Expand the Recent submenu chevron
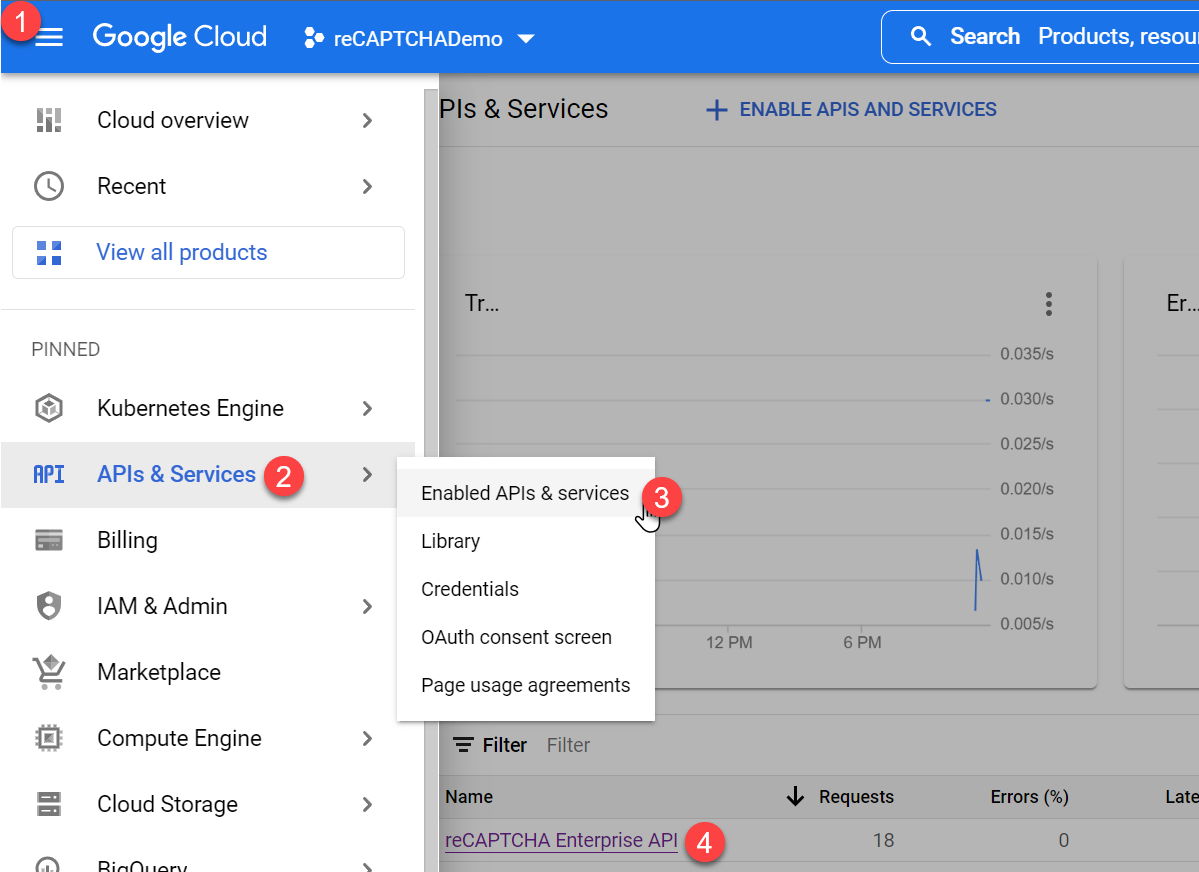 [x=368, y=186]
